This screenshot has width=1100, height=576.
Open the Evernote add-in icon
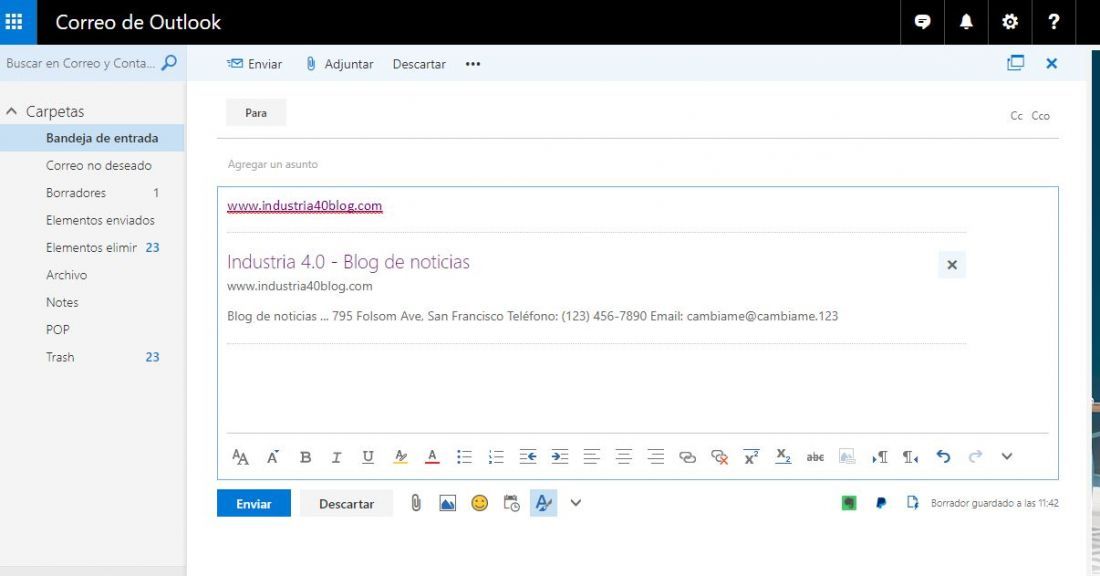(x=849, y=503)
